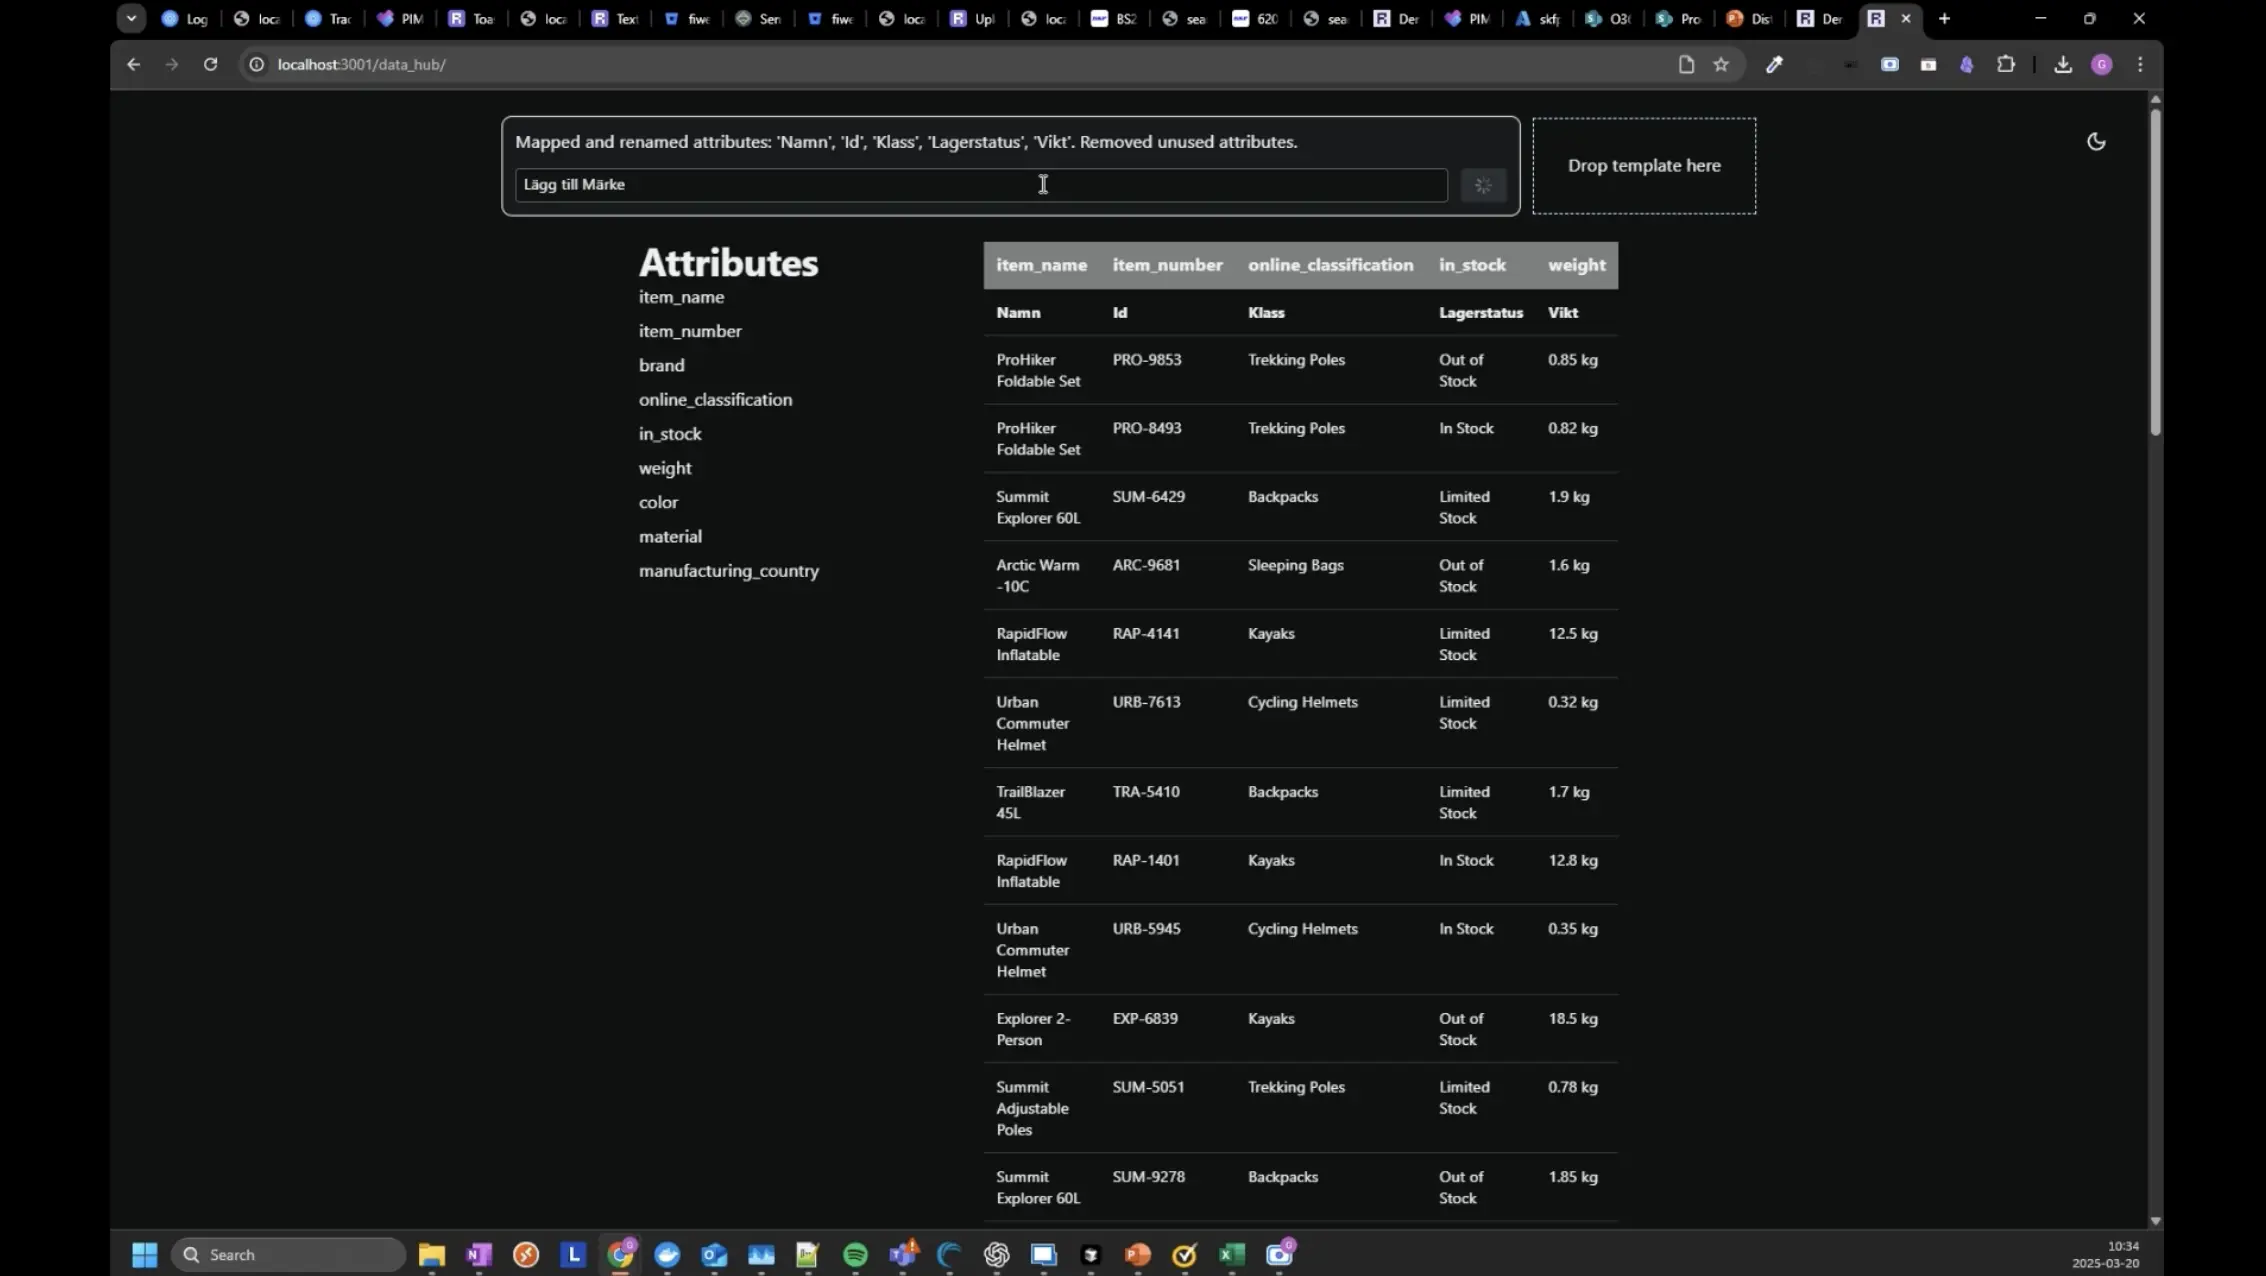Bookmark page with star icon
Image resolution: width=2266 pixels, height=1276 pixels.
click(1721, 64)
